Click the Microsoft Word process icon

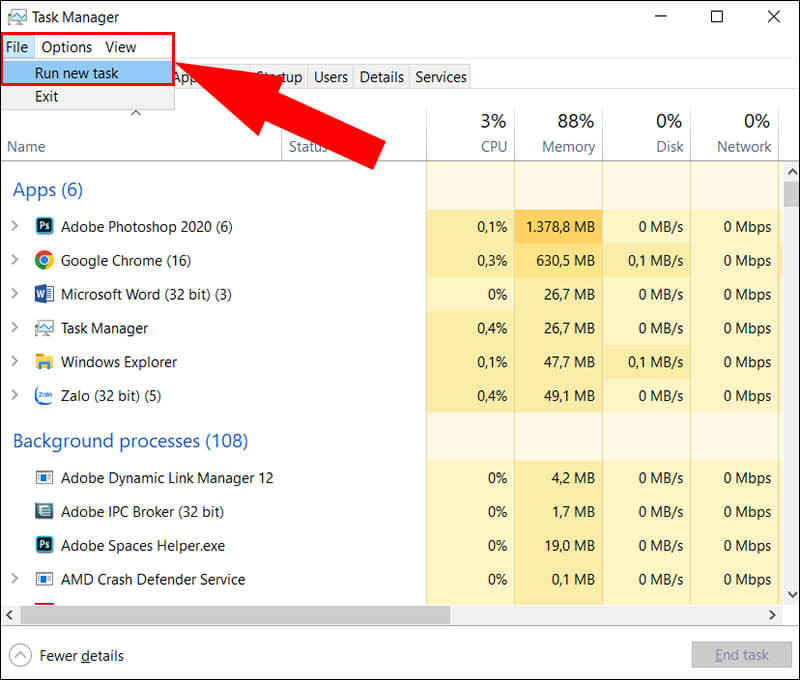44,294
